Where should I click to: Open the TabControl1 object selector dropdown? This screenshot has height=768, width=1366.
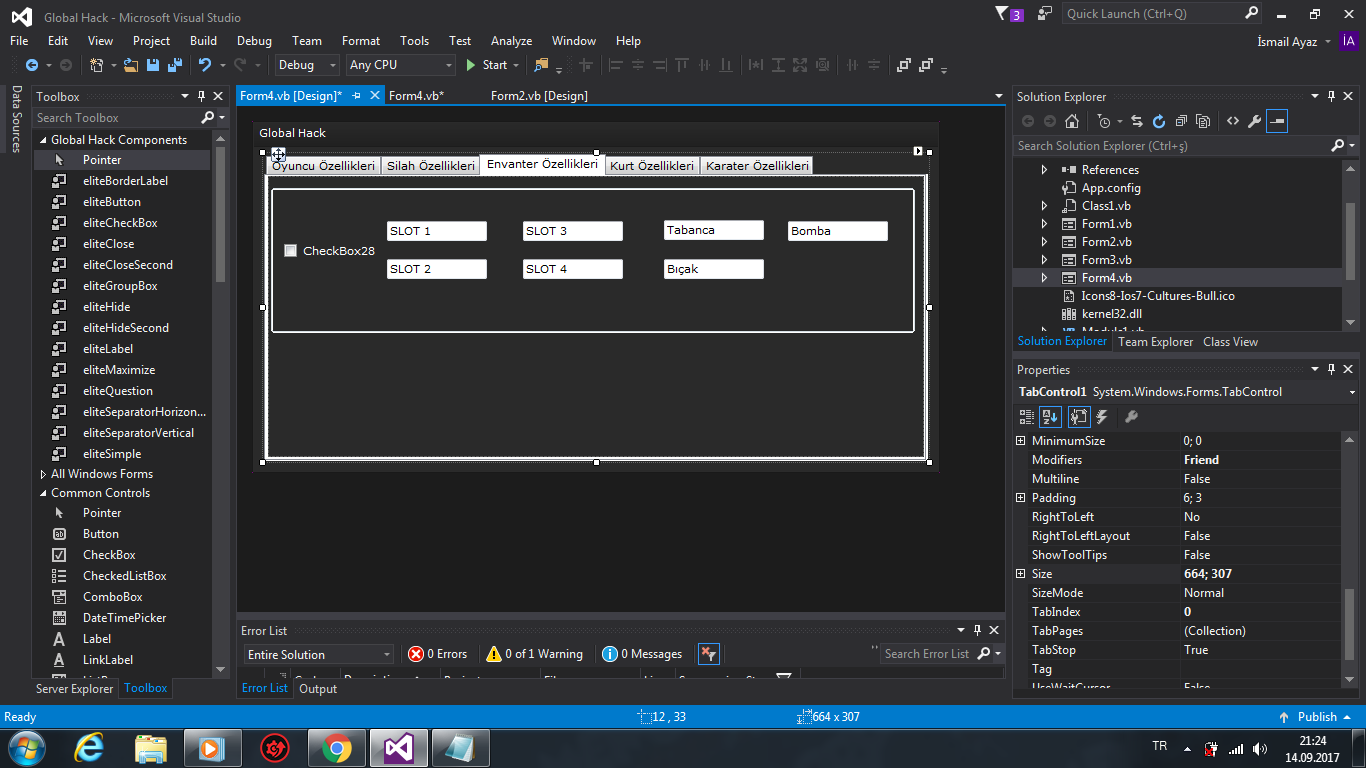coord(1352,392)
